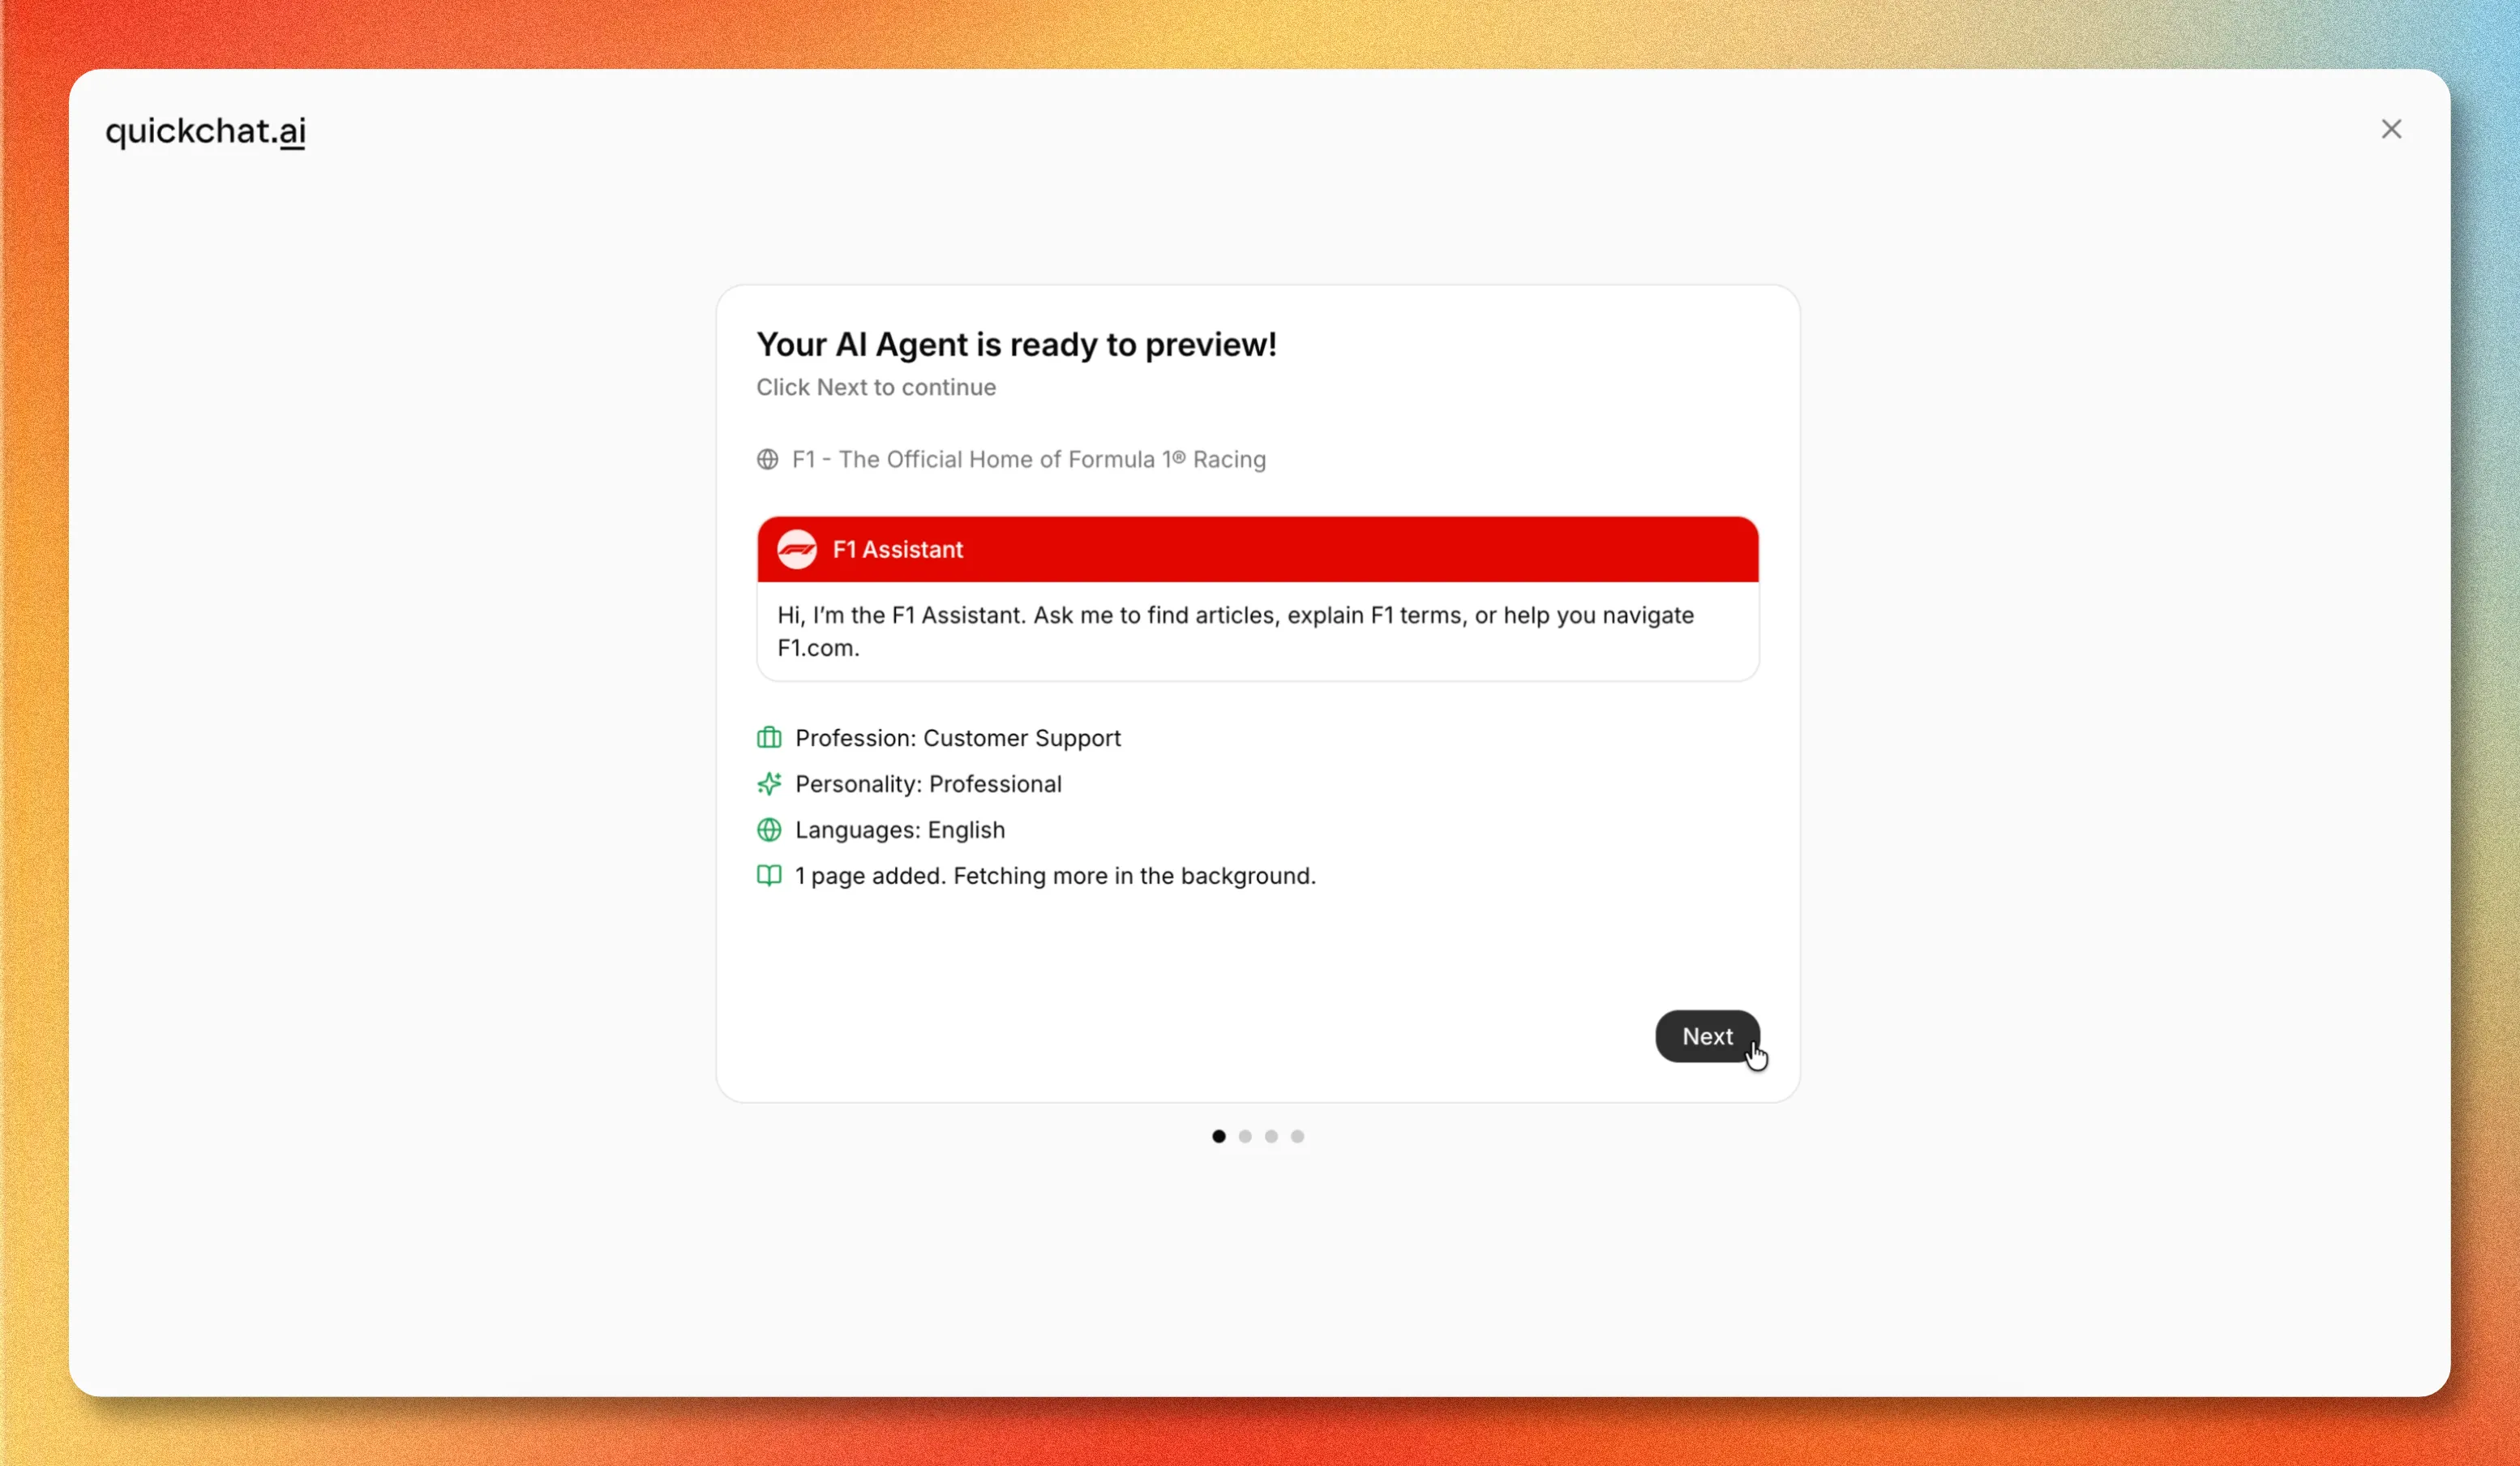2520x1466 pixels.
Task: Click 'Profession: Customer Support' text
Action: point(958,738)
